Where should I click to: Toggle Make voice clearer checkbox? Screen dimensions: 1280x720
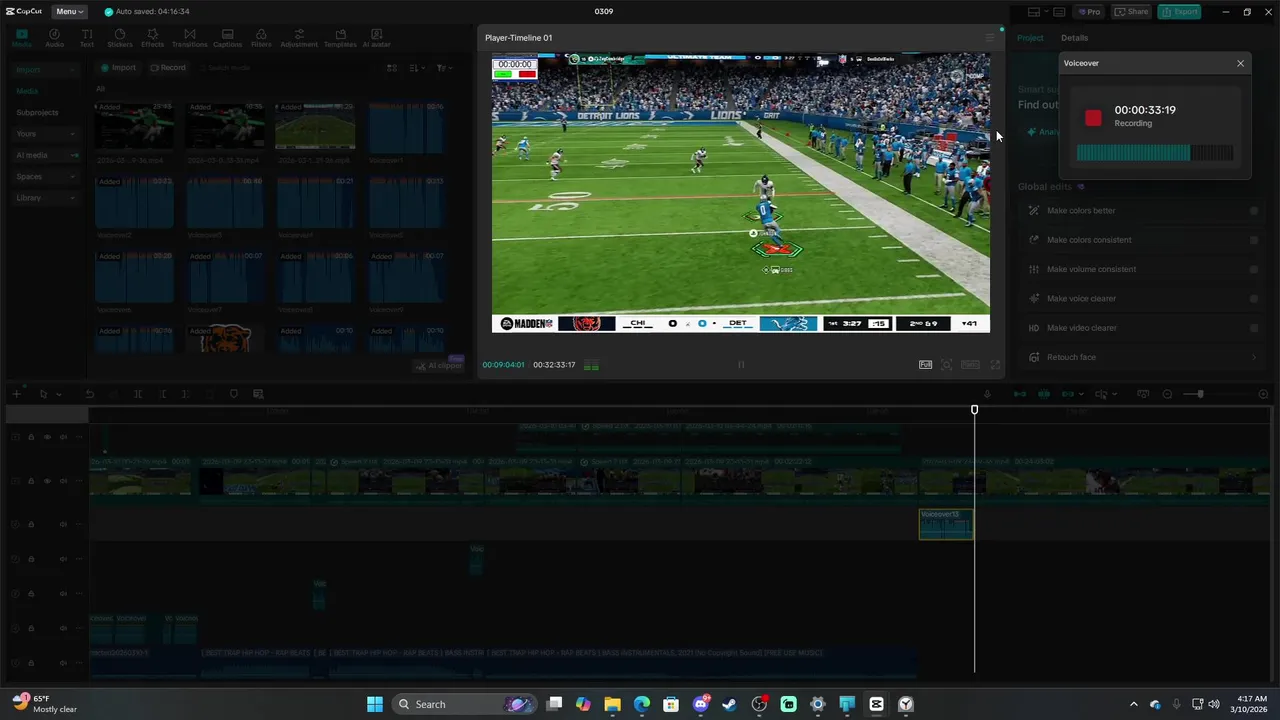pyautogui.click(x=1254, y=298)
